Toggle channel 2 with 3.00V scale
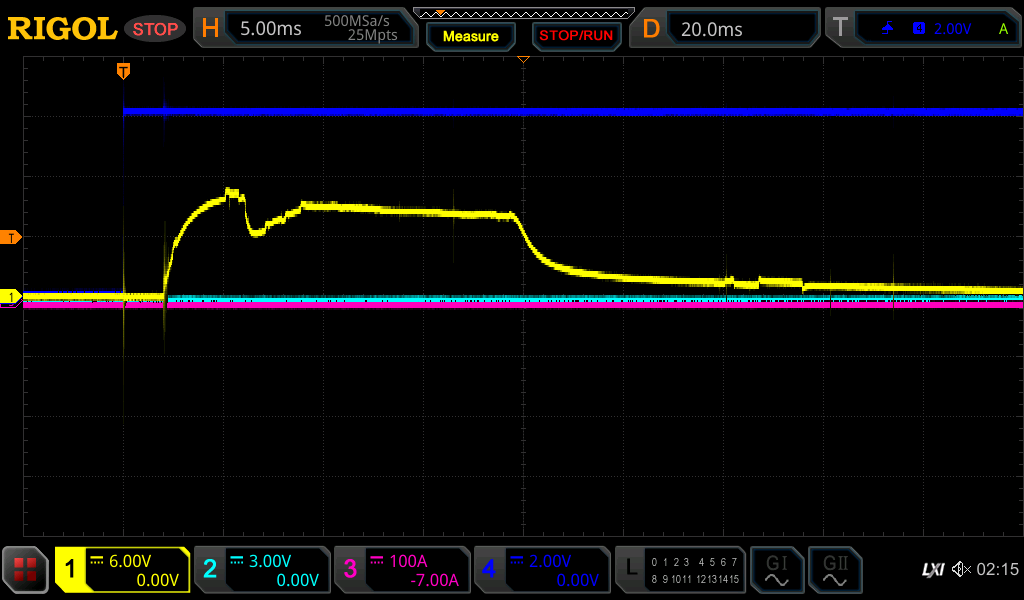The height and width of the screenshot is (600, 1024). pyautogui.click(x=262, y=570)
